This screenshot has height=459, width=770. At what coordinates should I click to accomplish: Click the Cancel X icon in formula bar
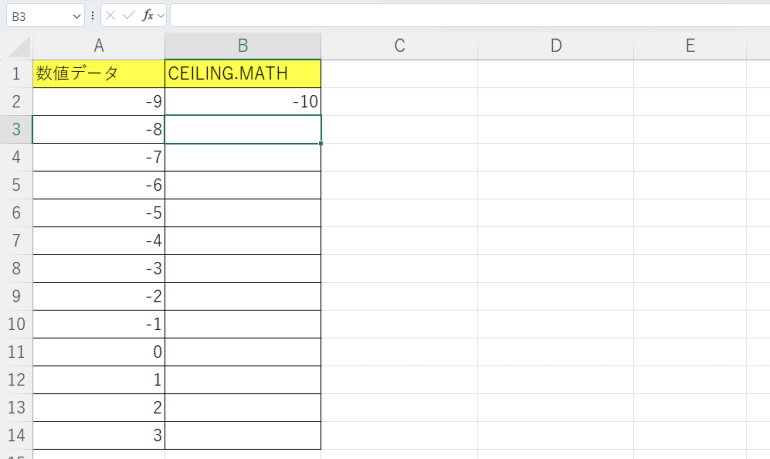click(111, 16)
